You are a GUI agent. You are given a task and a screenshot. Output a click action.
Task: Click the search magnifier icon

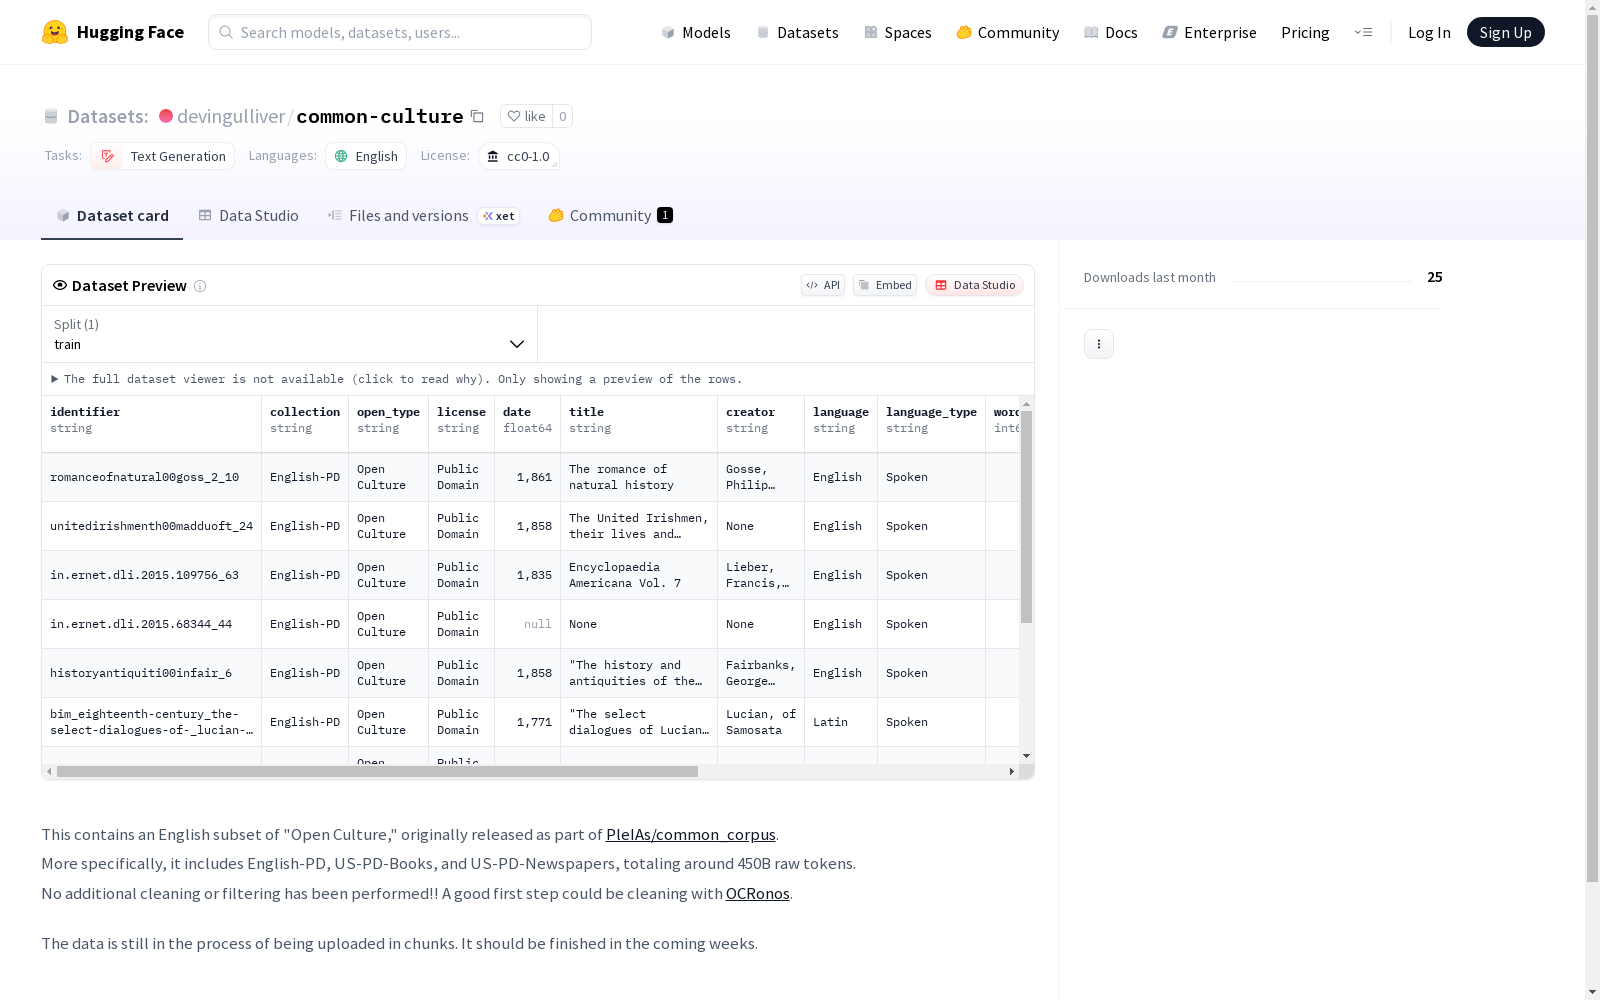[x=226, y=32]
